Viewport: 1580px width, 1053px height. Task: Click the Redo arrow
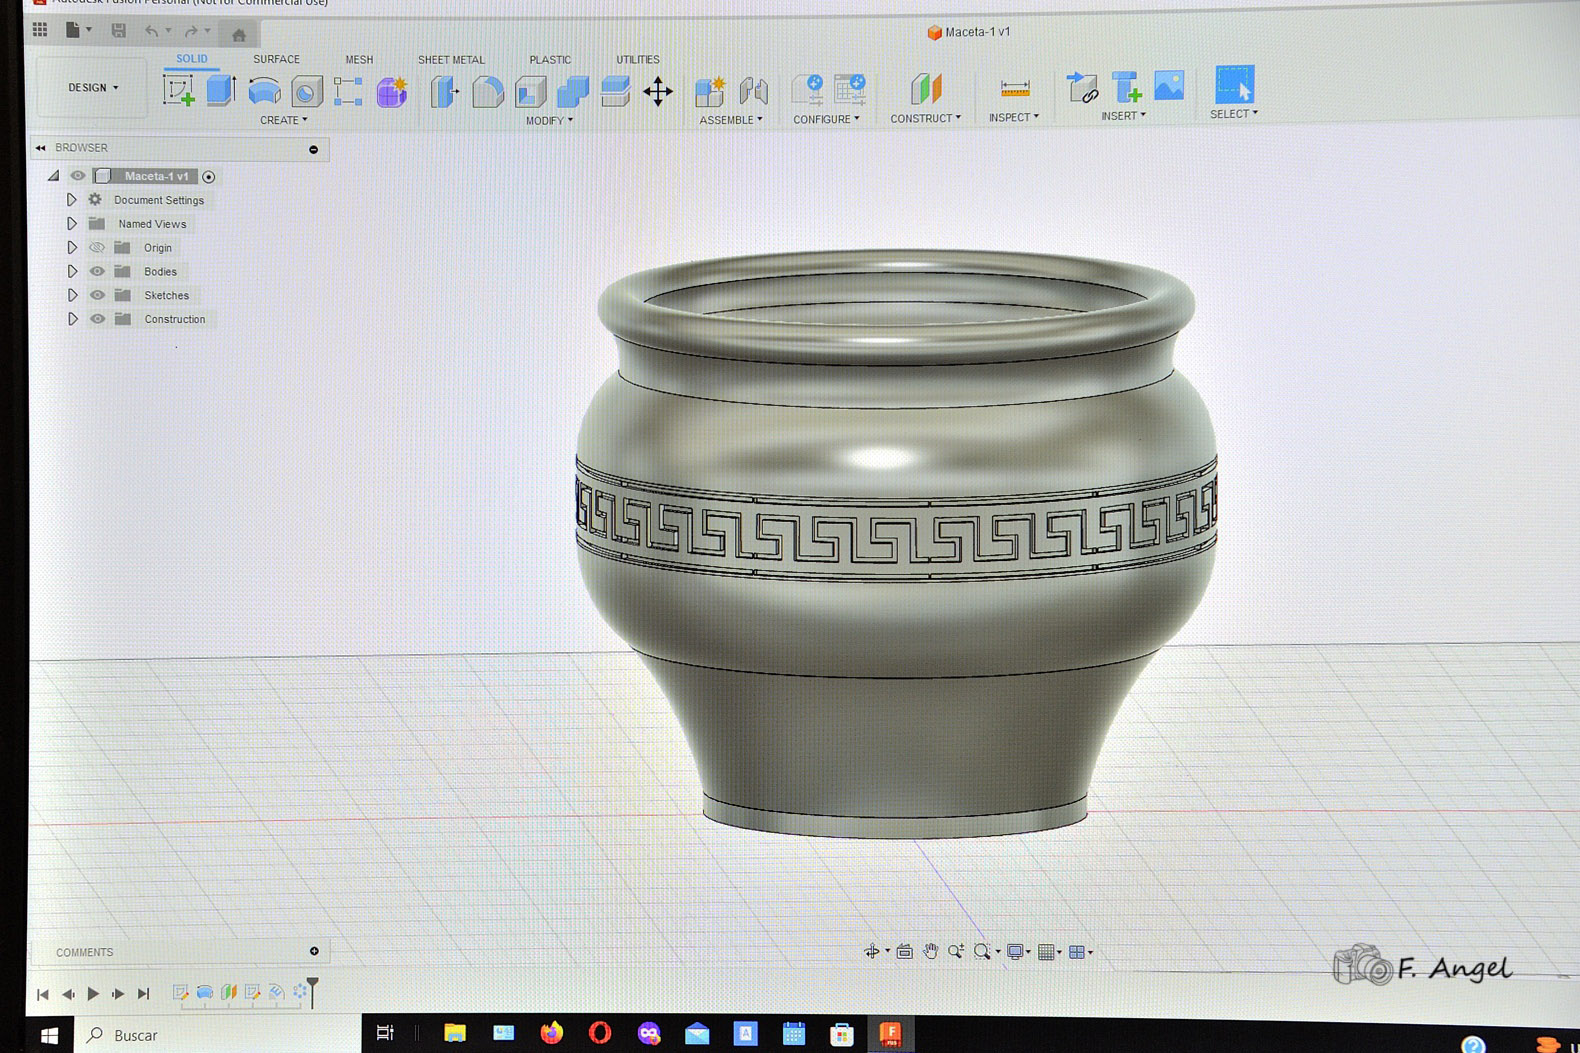(191, 32)
